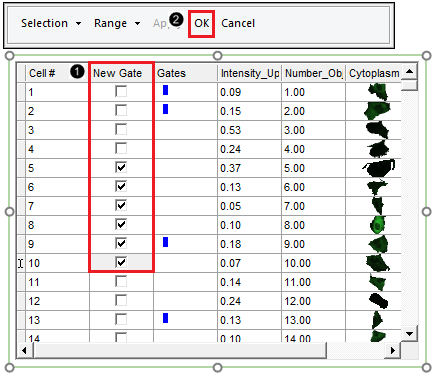Click the Gates column header
The height and width of the screenshot is (374, 434).
(186, 73)
